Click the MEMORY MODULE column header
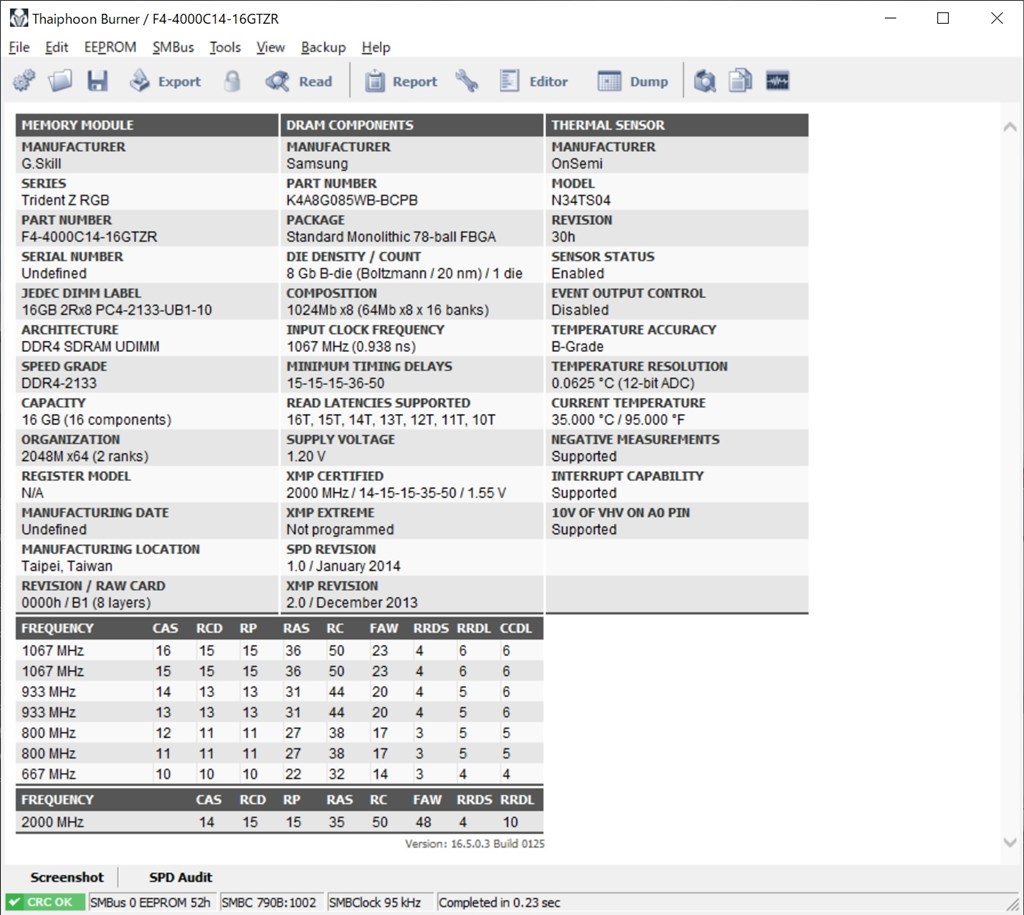Screen dimensions: 1024x915 (146, 125)
